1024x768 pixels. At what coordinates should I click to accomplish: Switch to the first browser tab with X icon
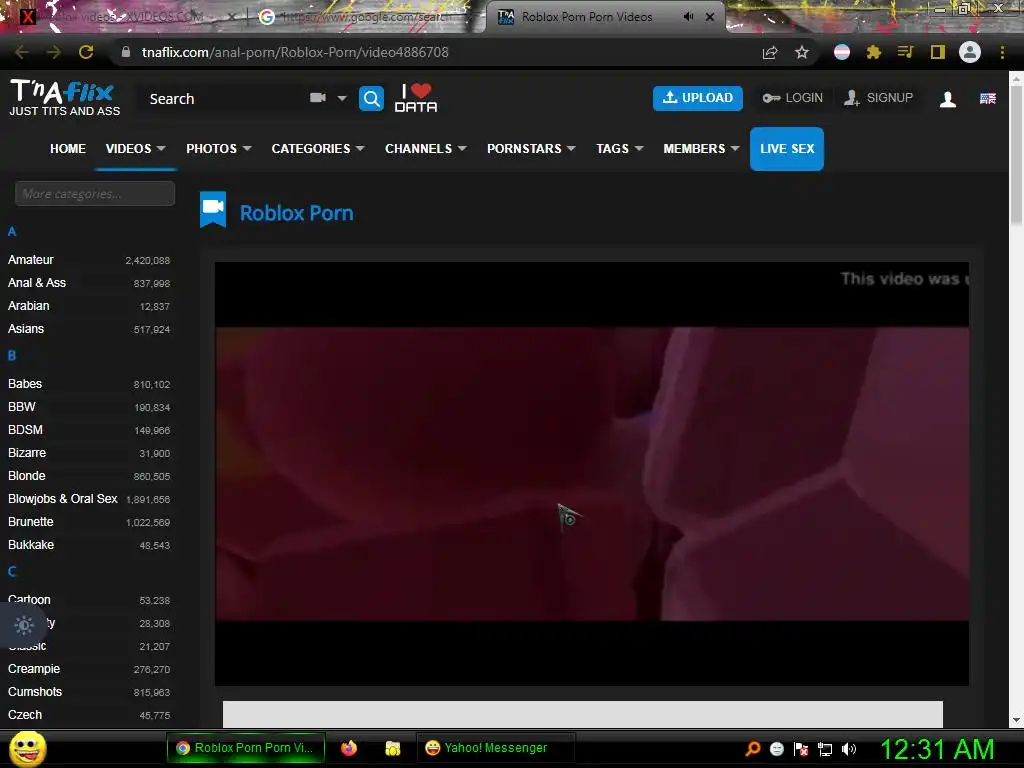pos(124,17)
